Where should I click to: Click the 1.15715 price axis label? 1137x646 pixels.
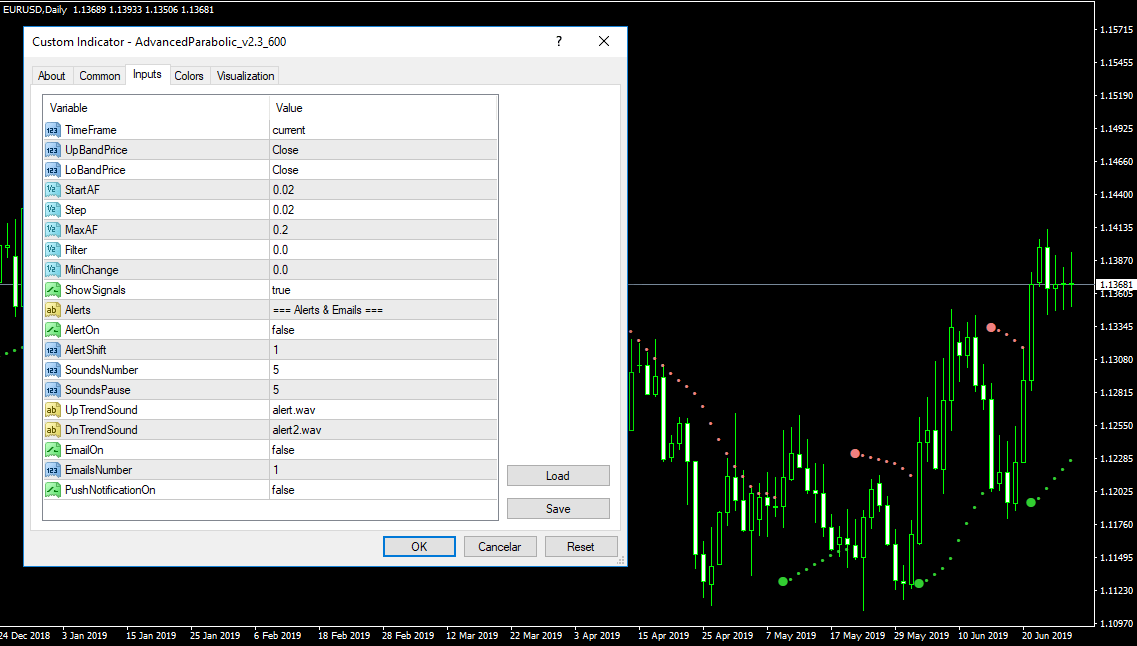pos(1117,30)
